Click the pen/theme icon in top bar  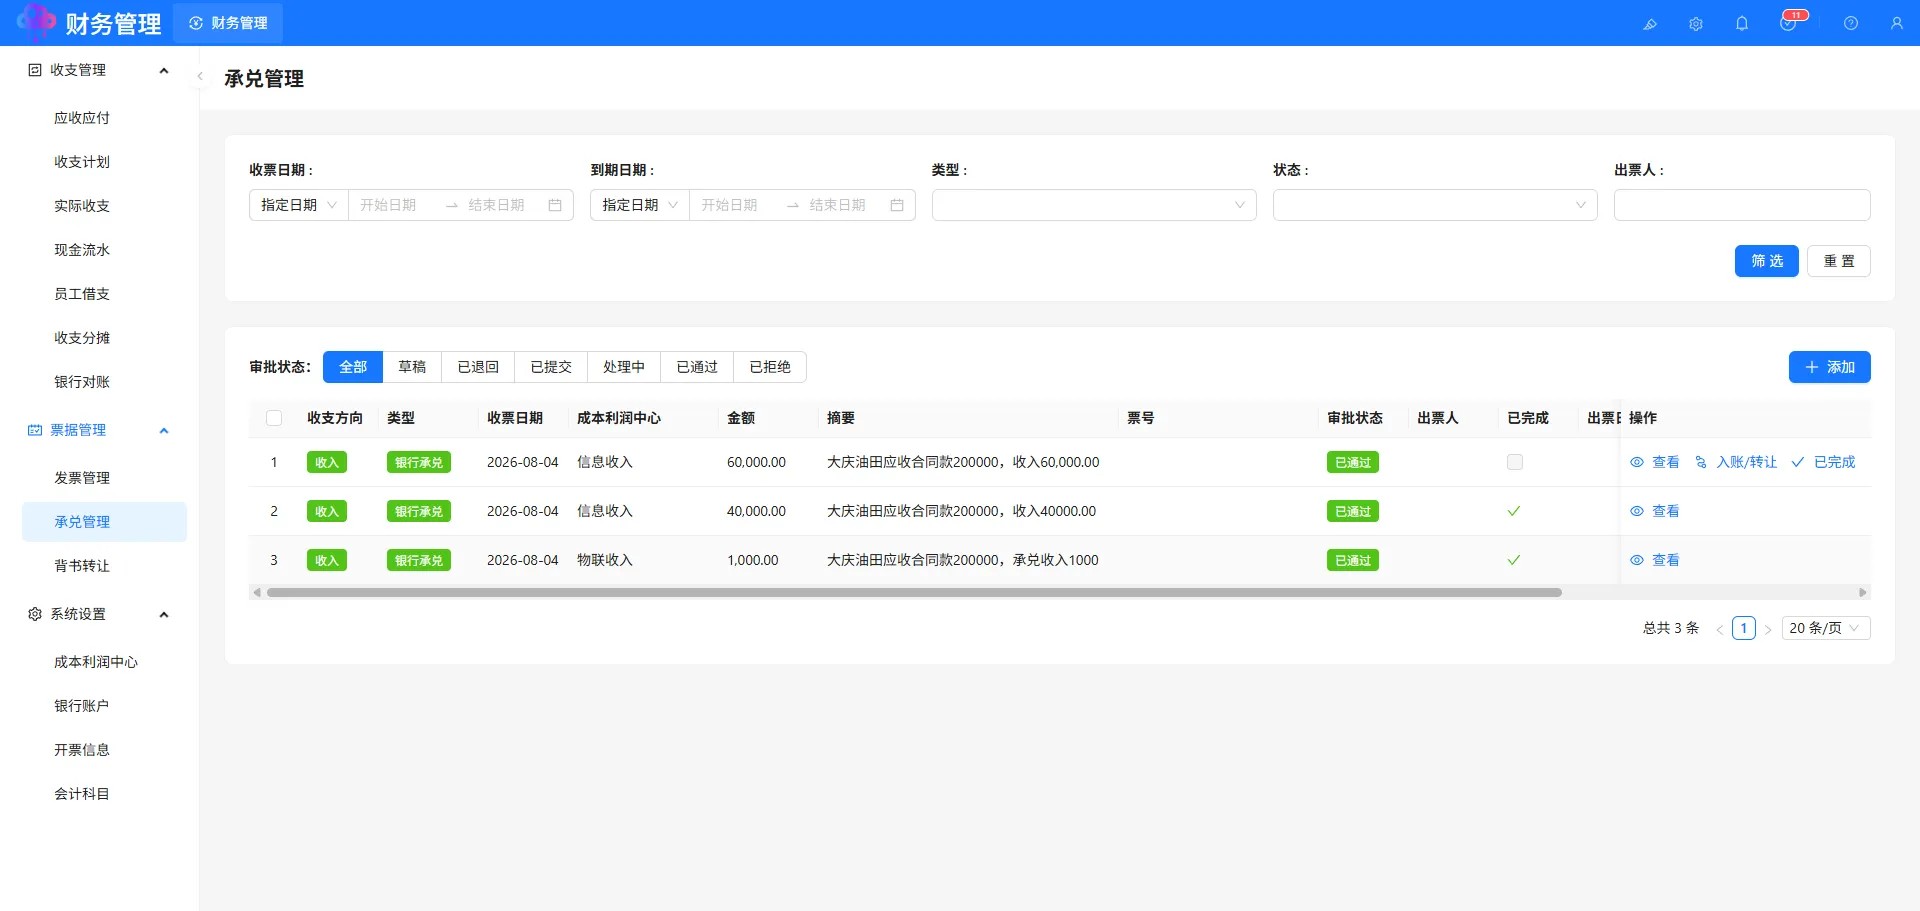click(1650, 24)
